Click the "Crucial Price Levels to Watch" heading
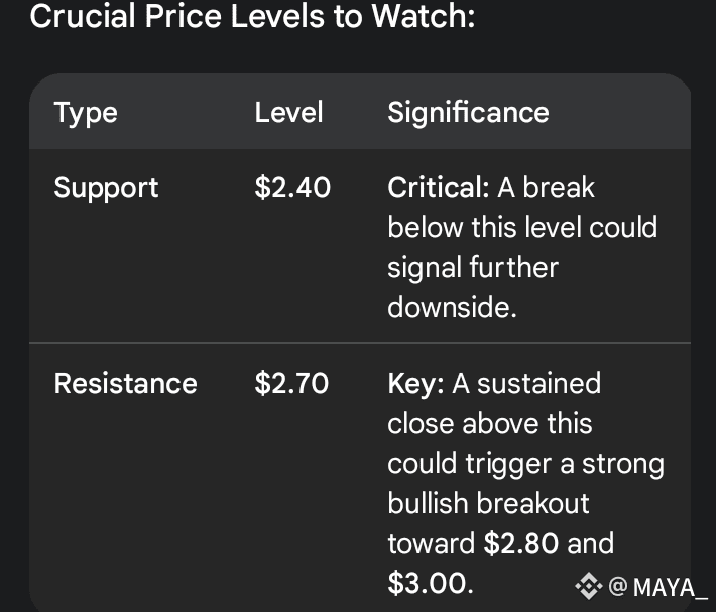This screenshot has width=716, height=612. [x=253, y=18]
